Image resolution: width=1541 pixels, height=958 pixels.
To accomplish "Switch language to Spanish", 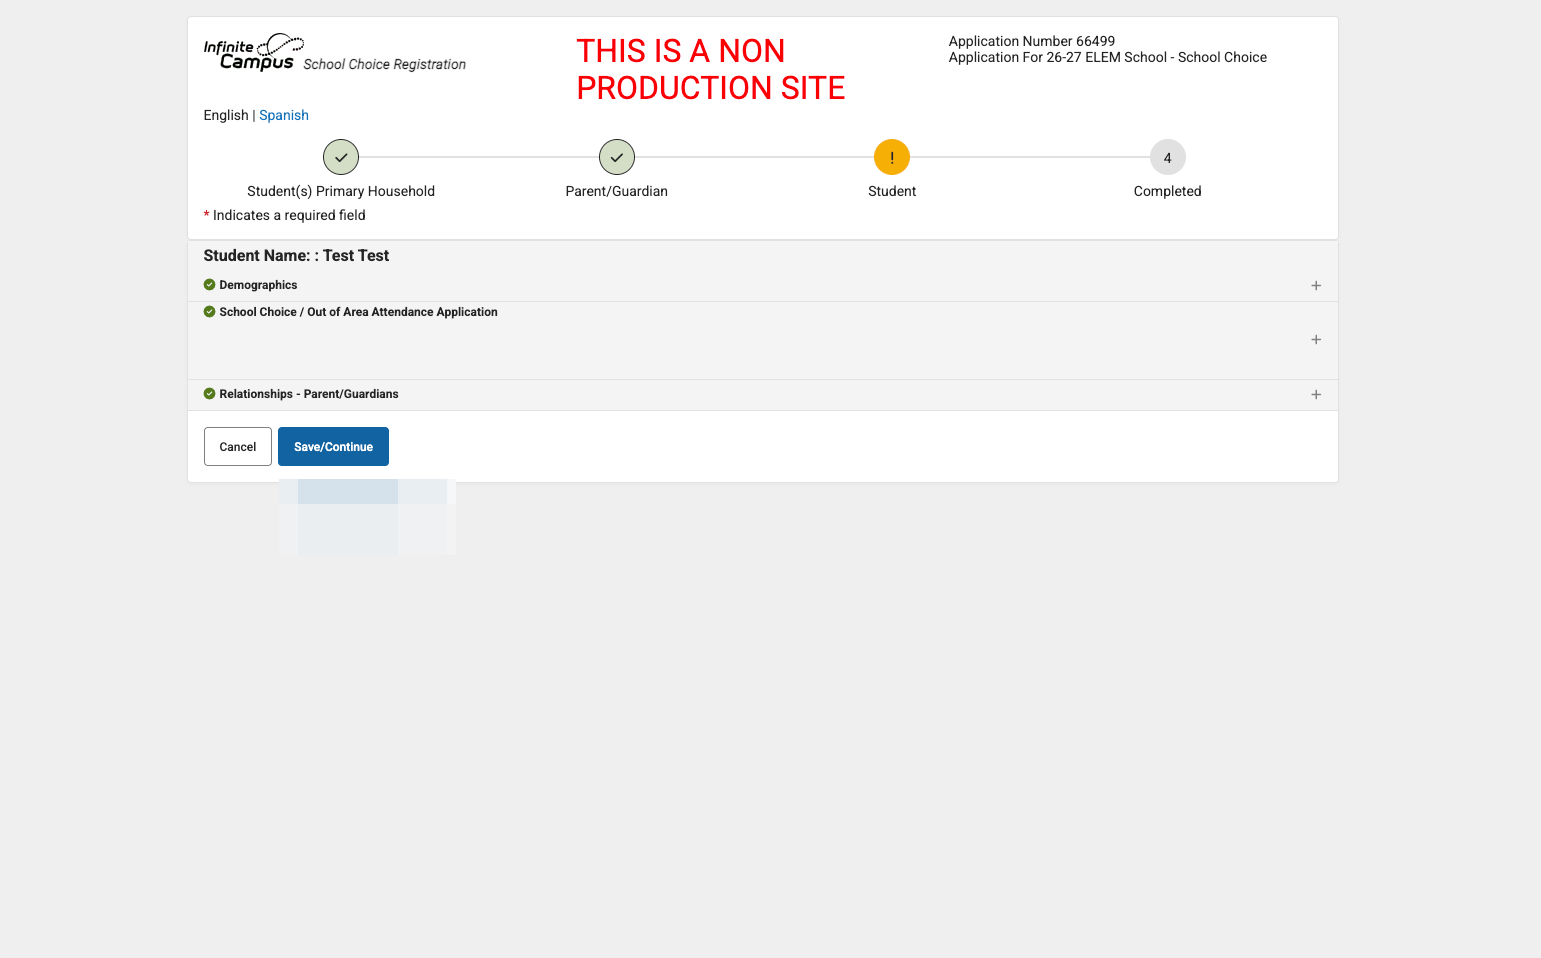I will point(284,115).
